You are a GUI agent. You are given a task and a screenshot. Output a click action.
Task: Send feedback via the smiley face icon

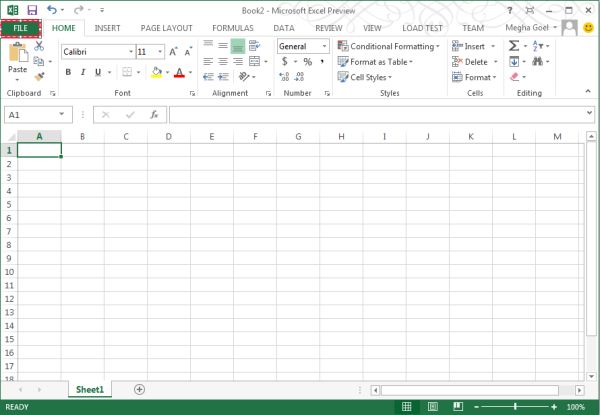click(589, 28)
